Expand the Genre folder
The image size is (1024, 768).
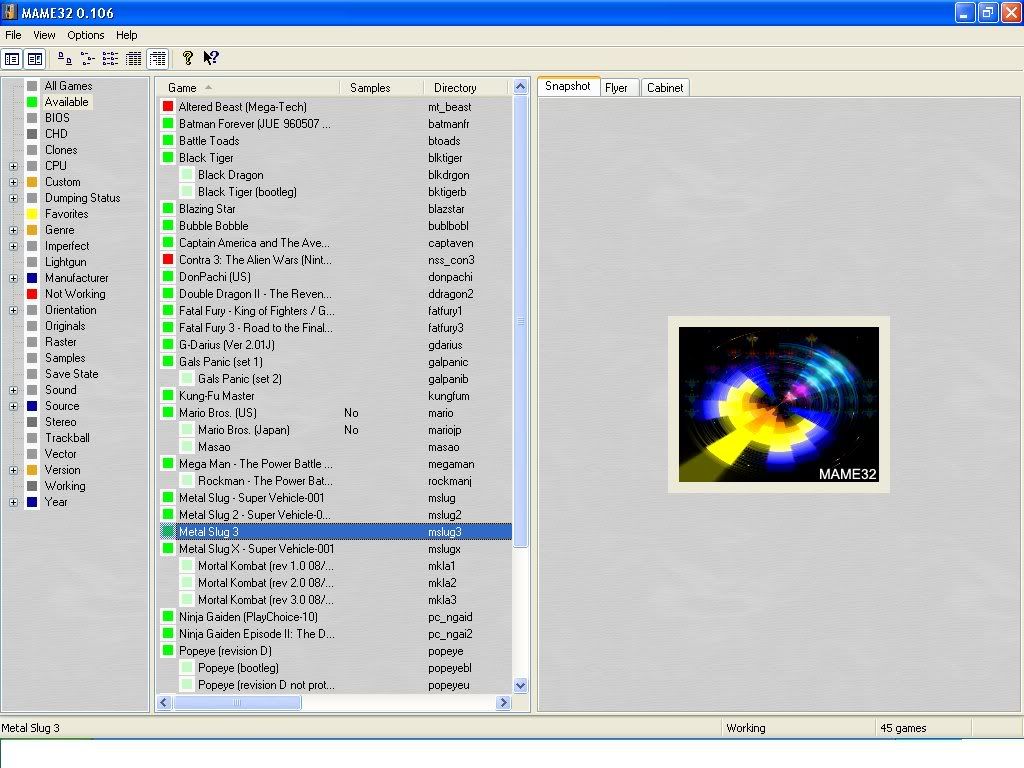click(13, 230)
